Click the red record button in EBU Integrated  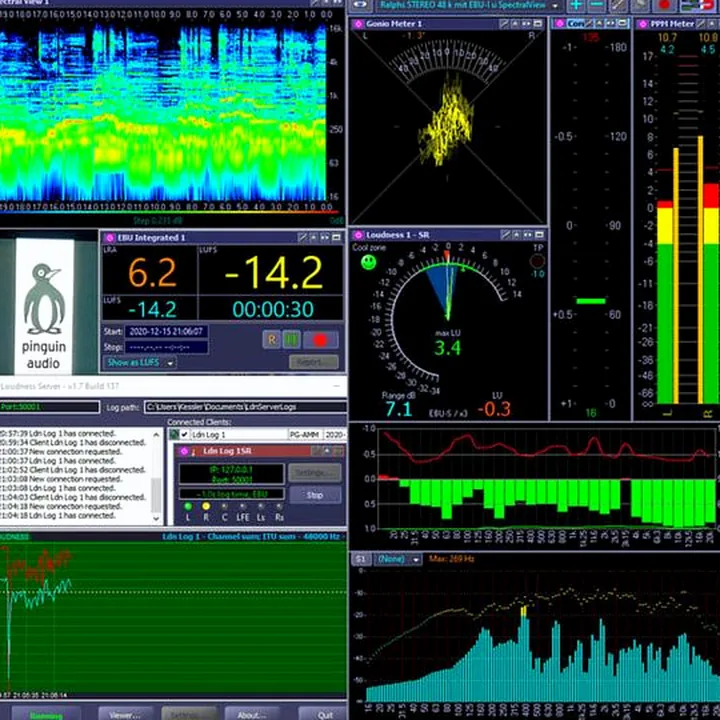click(321, 340)
